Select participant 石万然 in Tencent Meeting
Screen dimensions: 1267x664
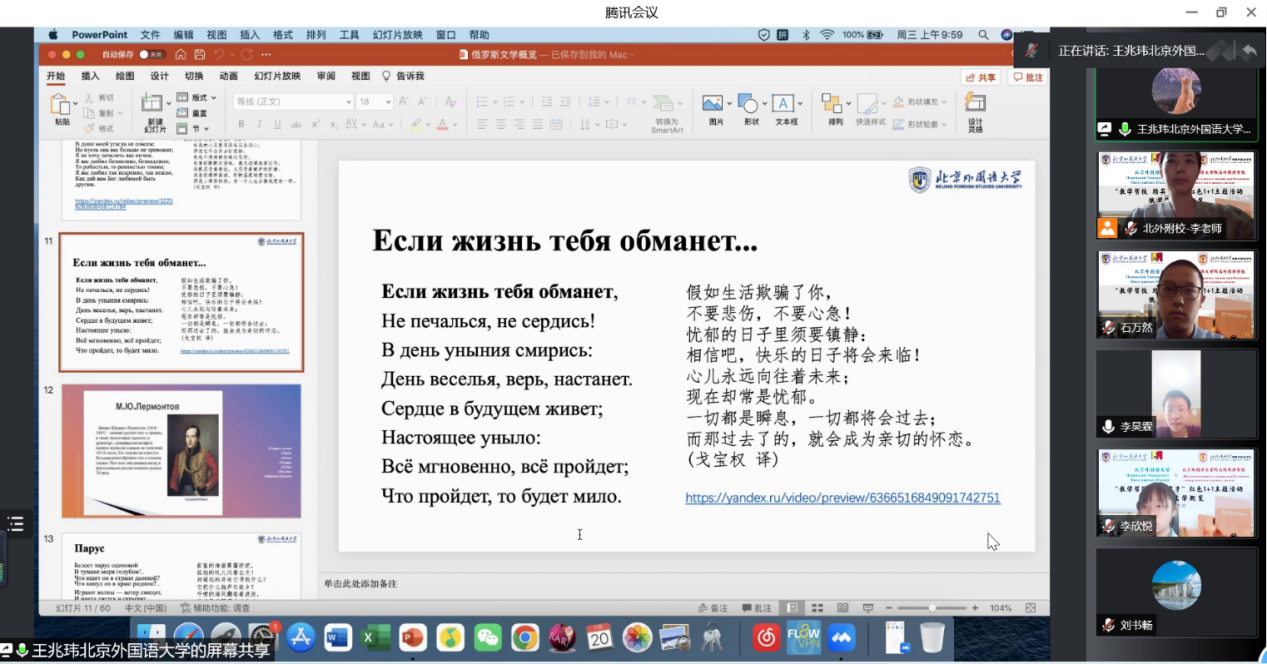click(1176, 295)
